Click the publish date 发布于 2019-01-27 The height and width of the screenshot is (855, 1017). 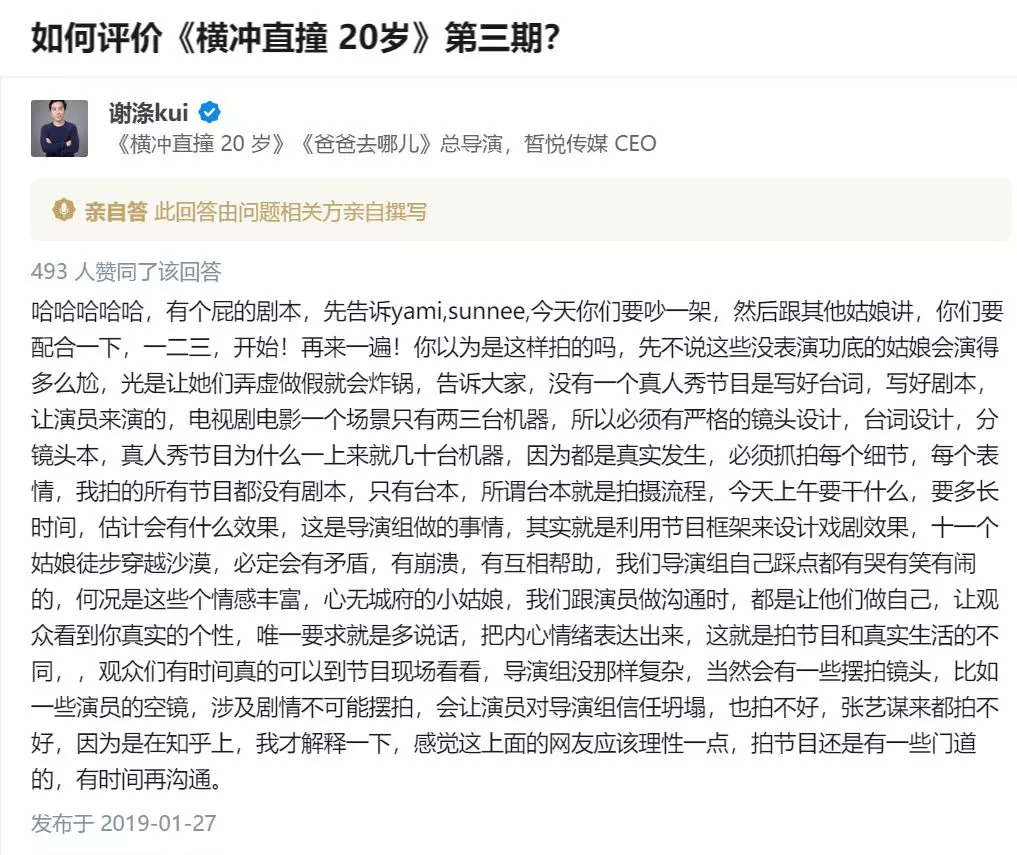tap(123, 824)
